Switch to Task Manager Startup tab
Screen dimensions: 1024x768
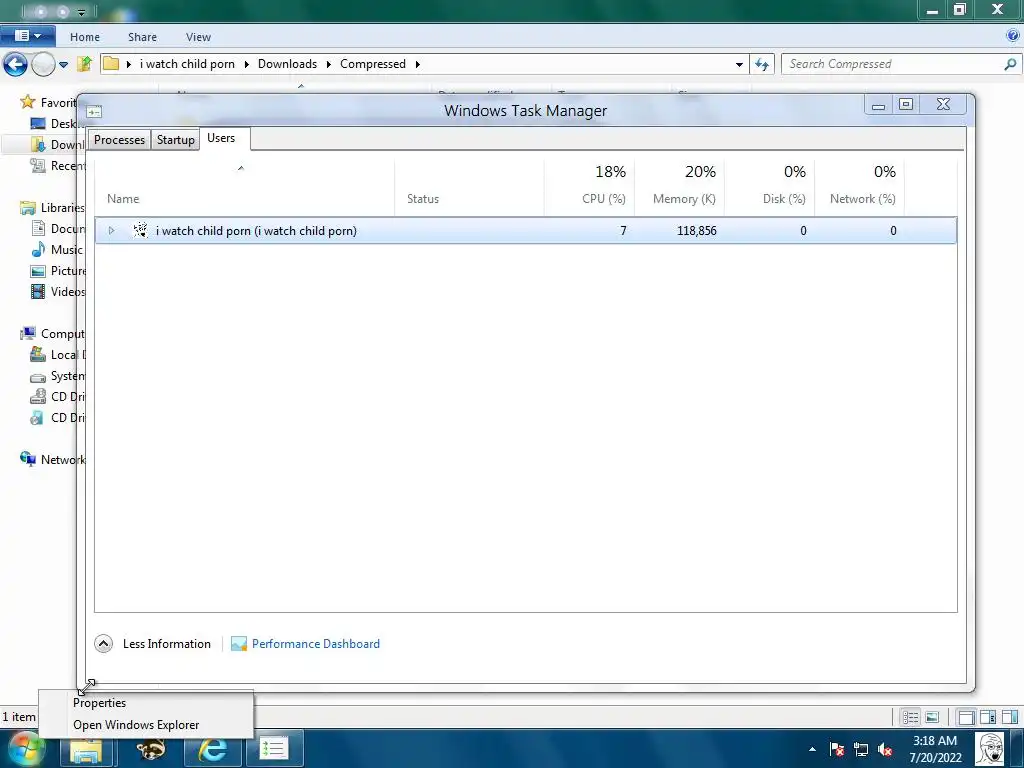175,140
